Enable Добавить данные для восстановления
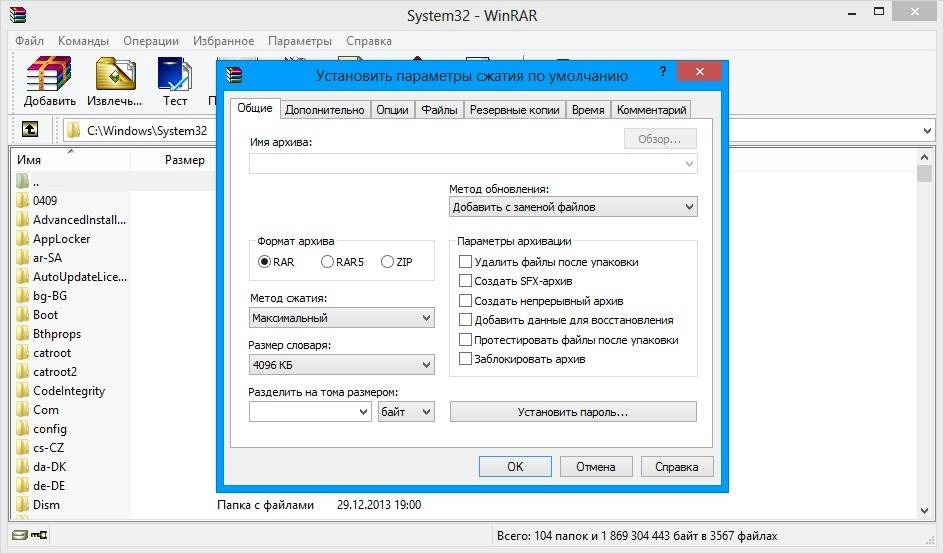The height and width of the screenshot is (554, 944). coord(465,320)
